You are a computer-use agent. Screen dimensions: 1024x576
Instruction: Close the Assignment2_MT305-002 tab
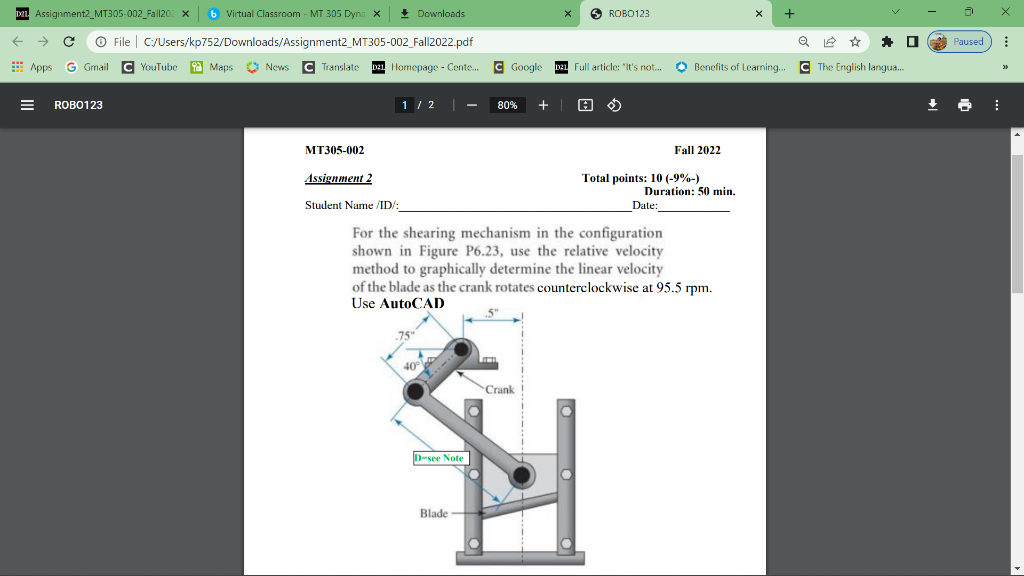[185, 14]
